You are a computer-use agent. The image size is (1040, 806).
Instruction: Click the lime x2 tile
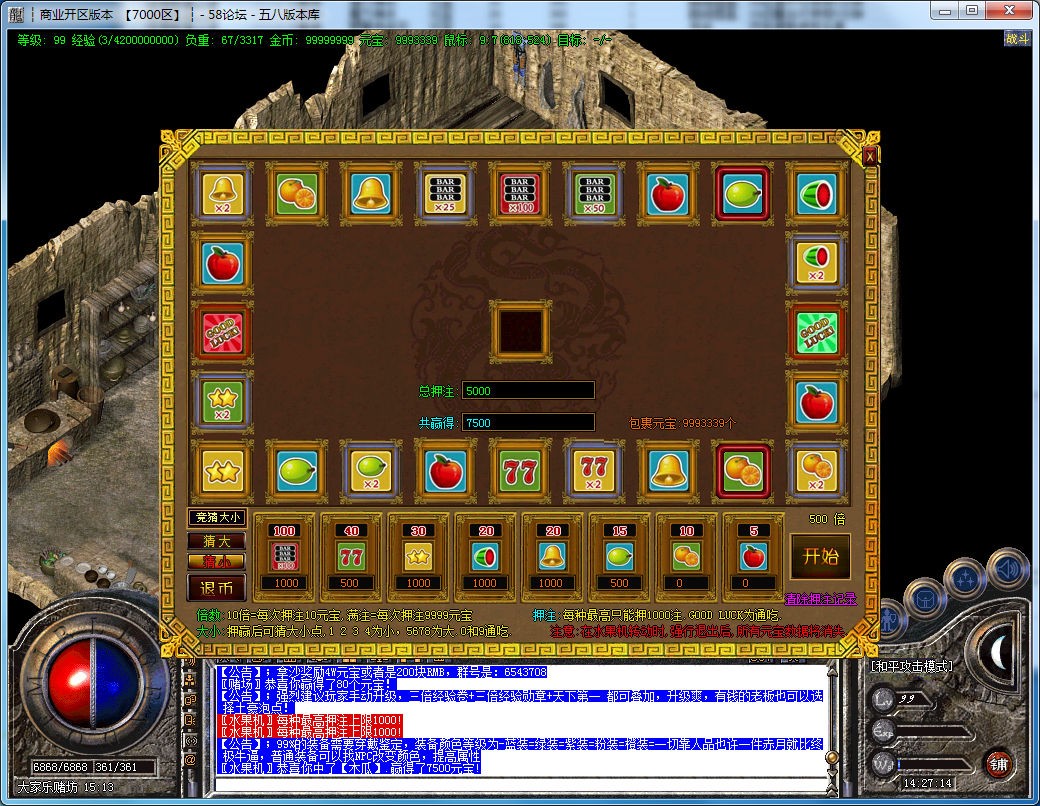tap(371, 471)
